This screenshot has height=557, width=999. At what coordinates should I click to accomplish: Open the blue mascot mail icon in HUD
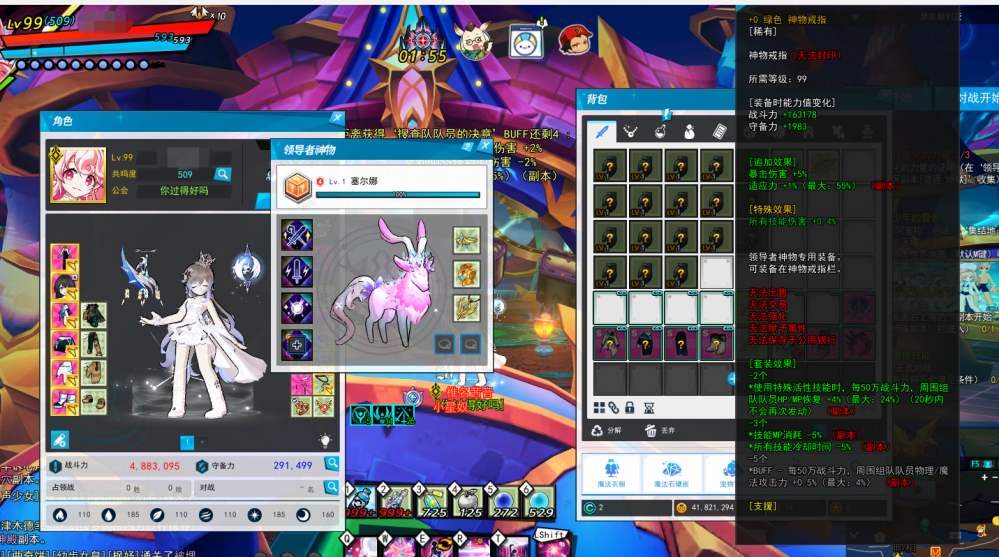point(526,41)
